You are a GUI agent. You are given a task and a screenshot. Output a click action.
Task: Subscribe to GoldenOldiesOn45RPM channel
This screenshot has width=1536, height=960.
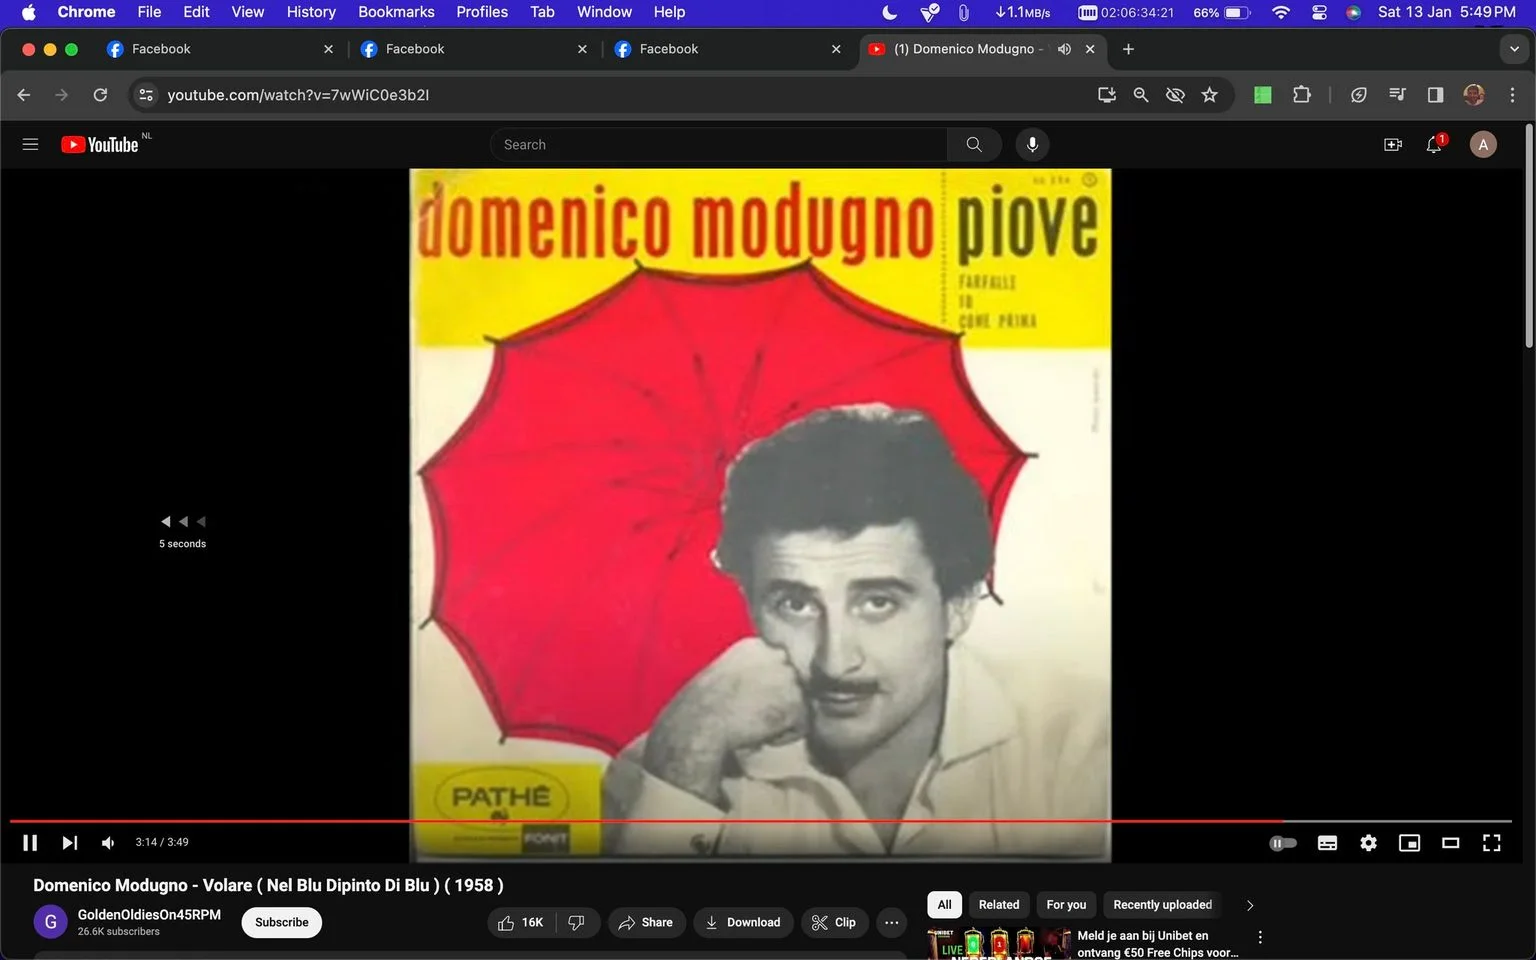[281, 922]
